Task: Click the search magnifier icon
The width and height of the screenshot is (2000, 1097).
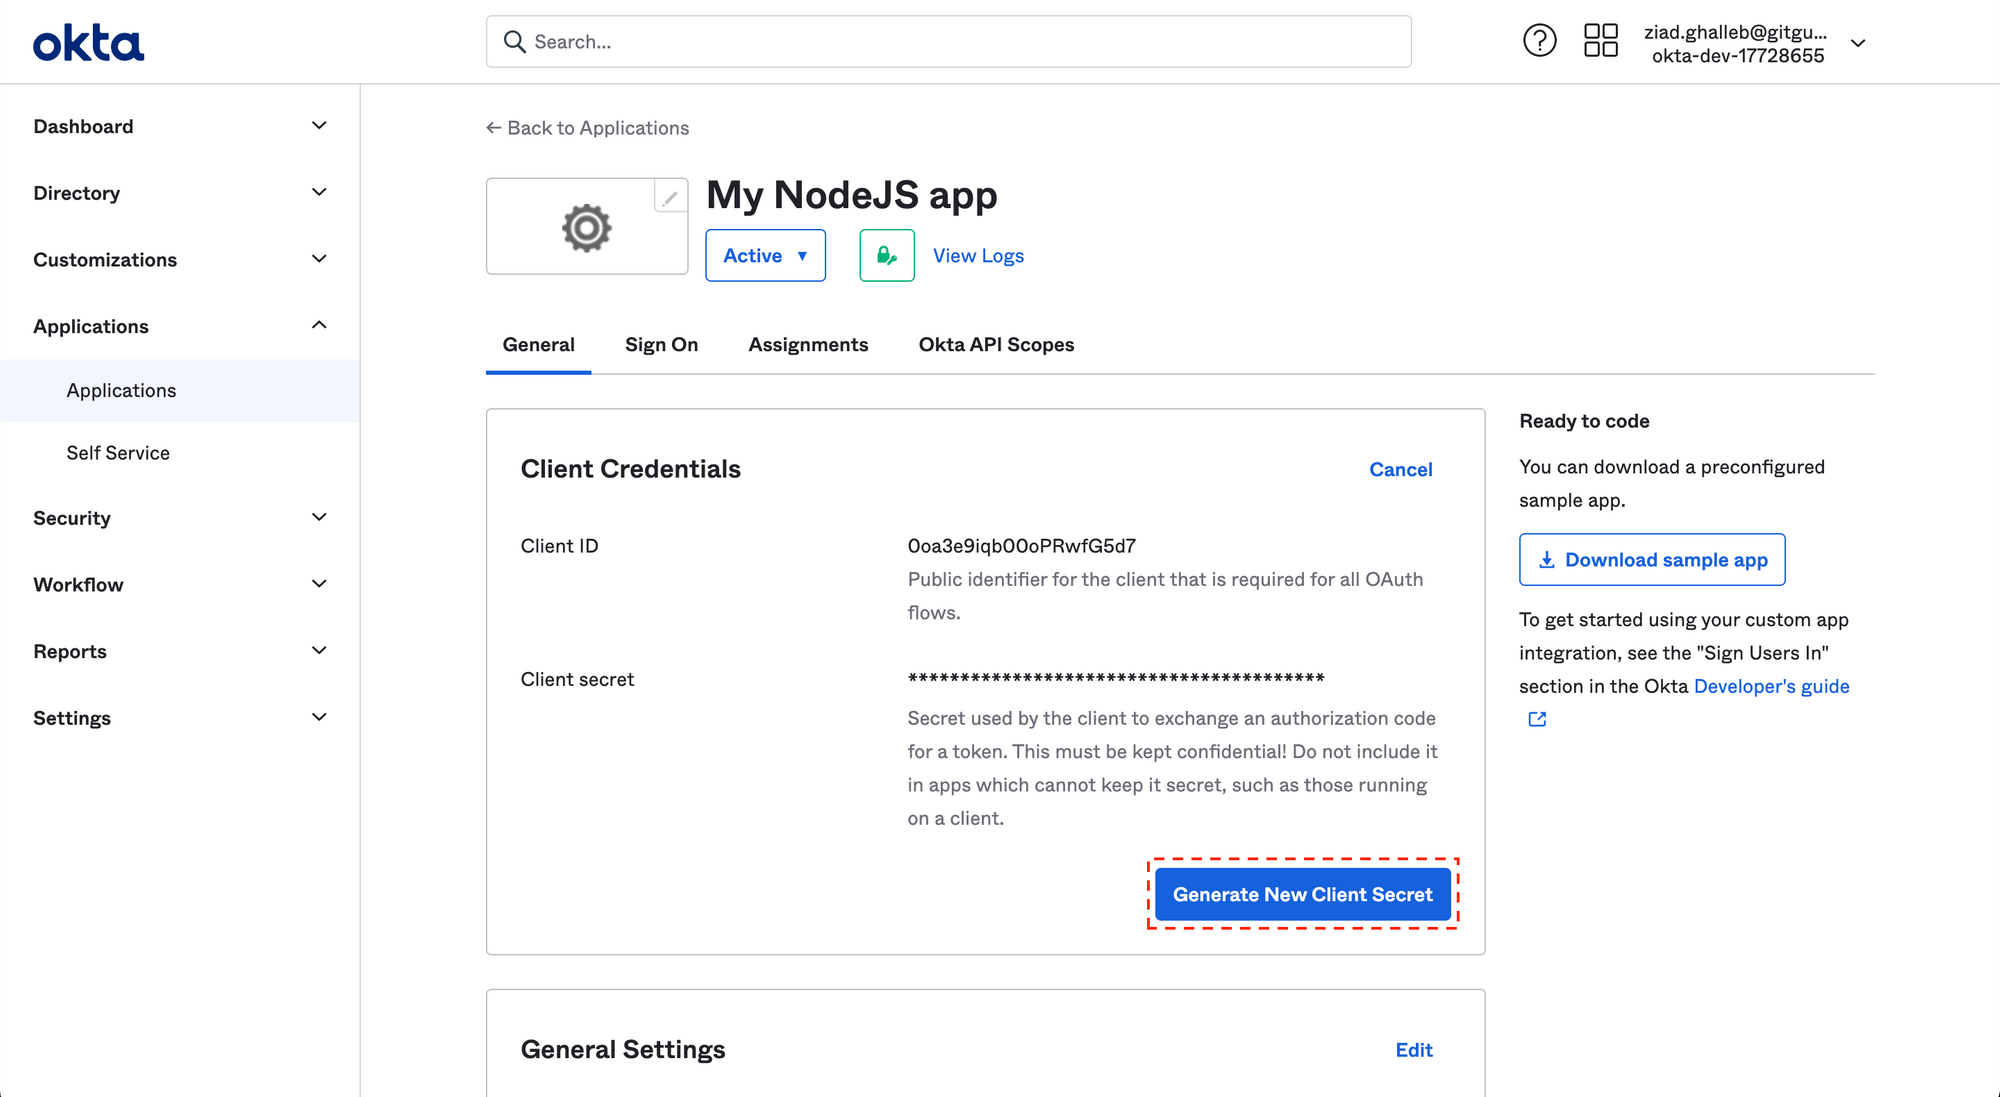Action: (x=513, y=41)
